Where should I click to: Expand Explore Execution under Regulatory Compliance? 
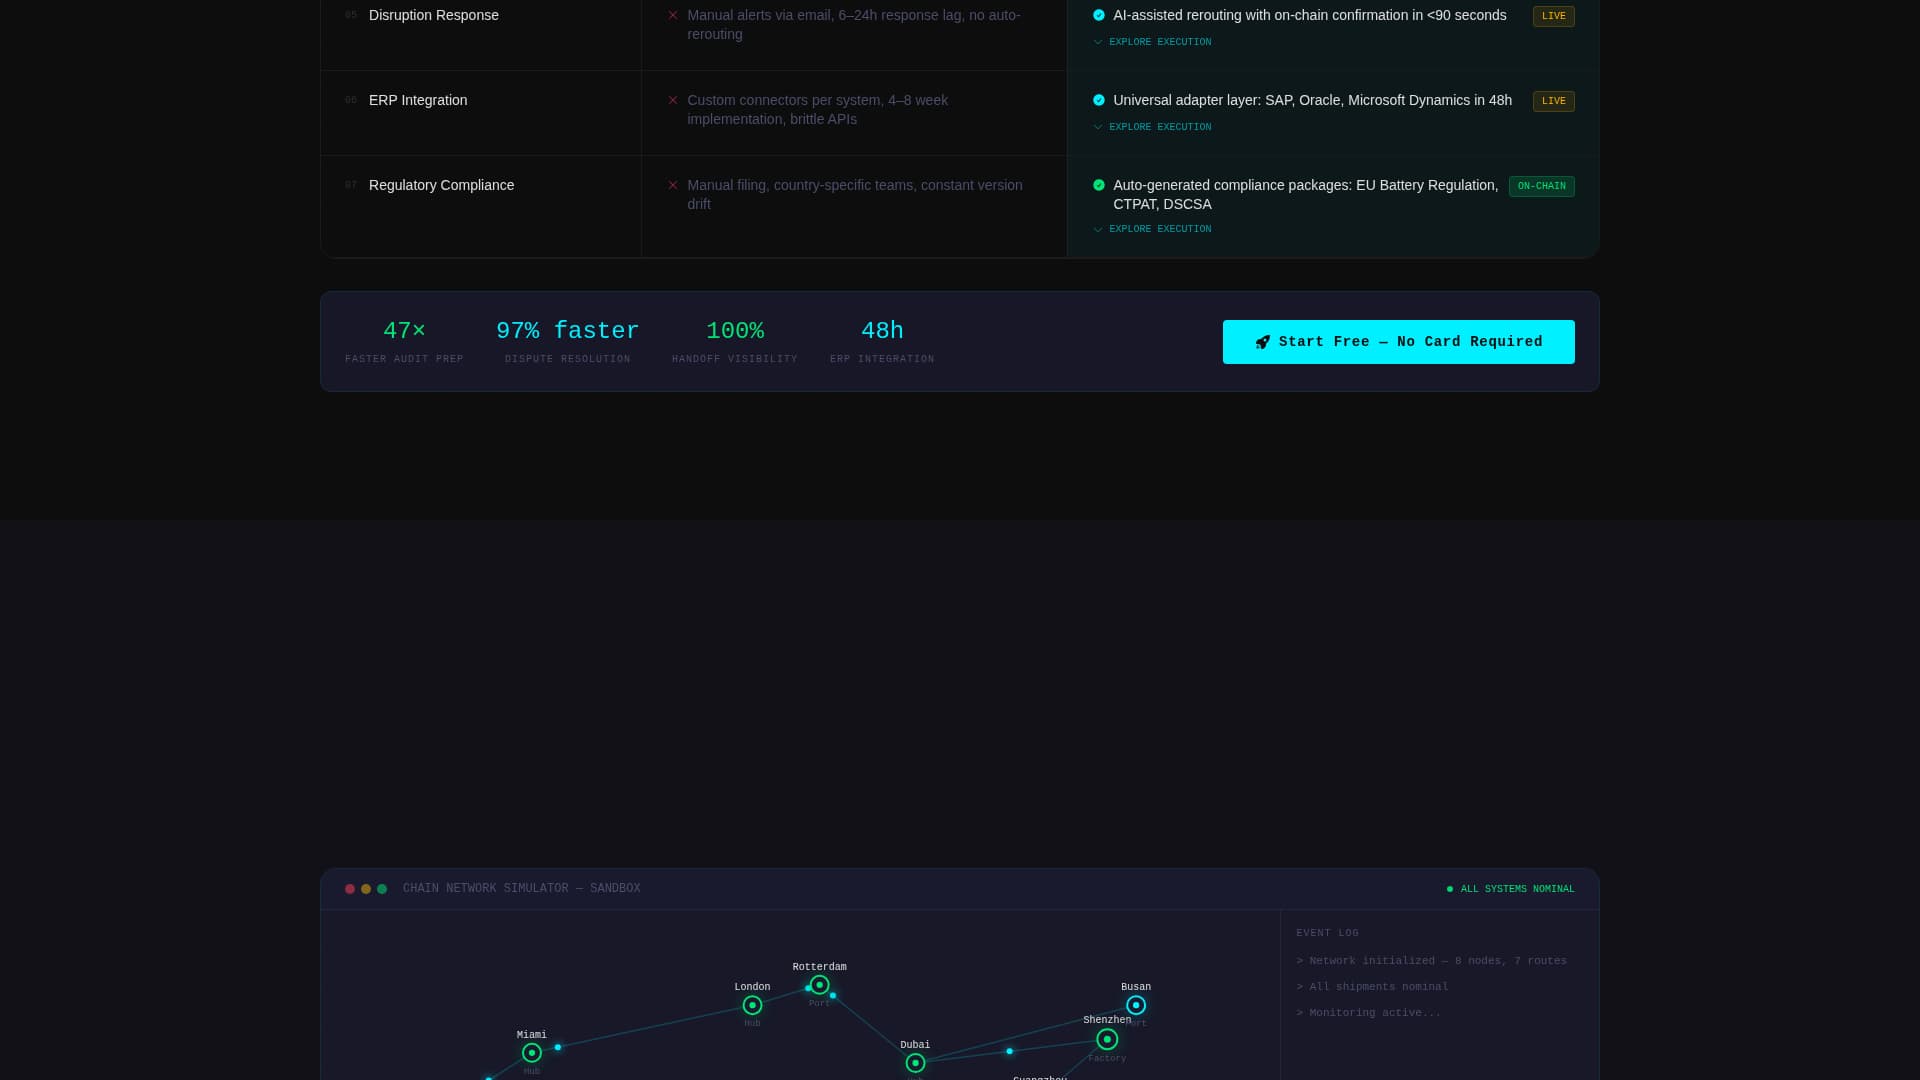[x=1152, y=229]
